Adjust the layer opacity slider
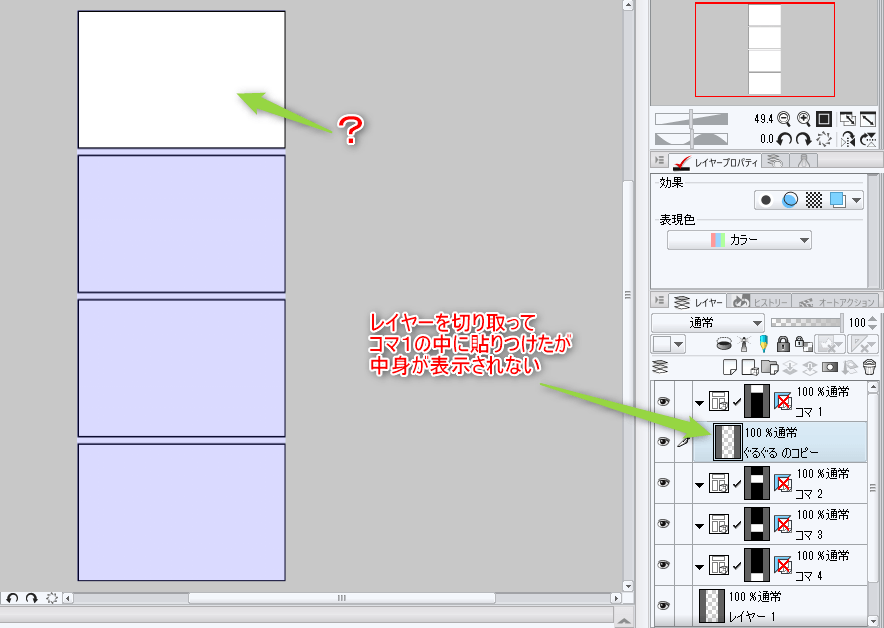 click(807, 323)
